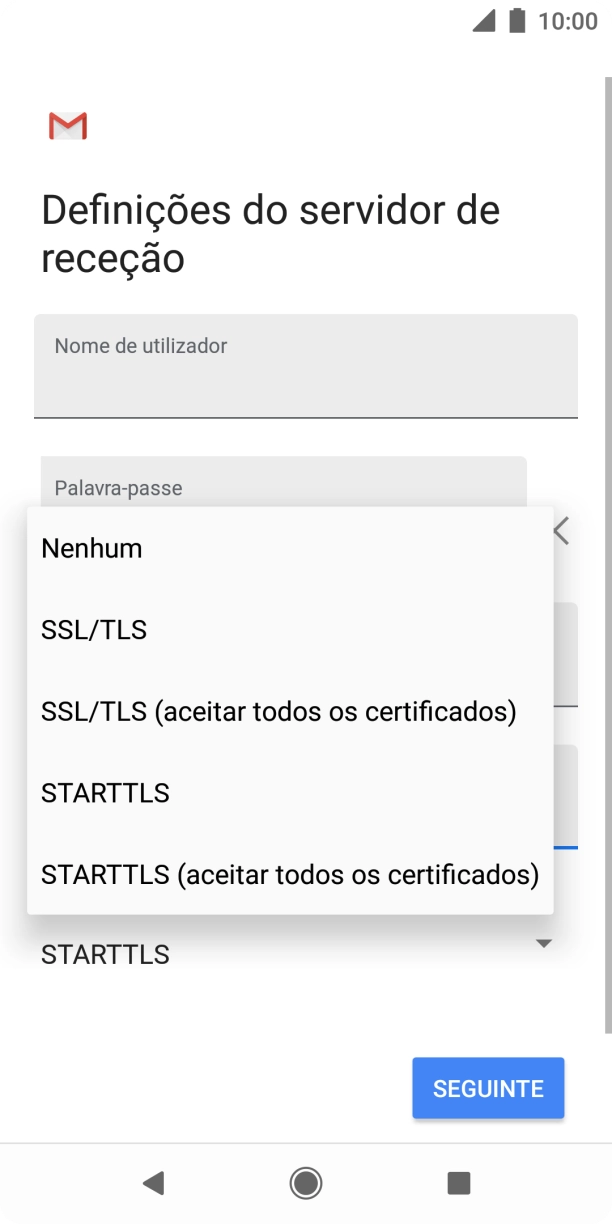The width and height of the screenshot is (612, 1224).
Task: Choose "STARTTLS (aceitar todos os certificados)"
Action: tap(288, 874)
